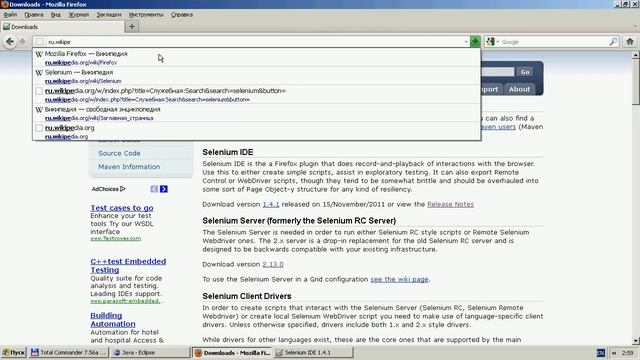Screen dimensions: 640x360
Task: Open the www.parasoft-embedded ad URL
Action: [x=125, y=301]
